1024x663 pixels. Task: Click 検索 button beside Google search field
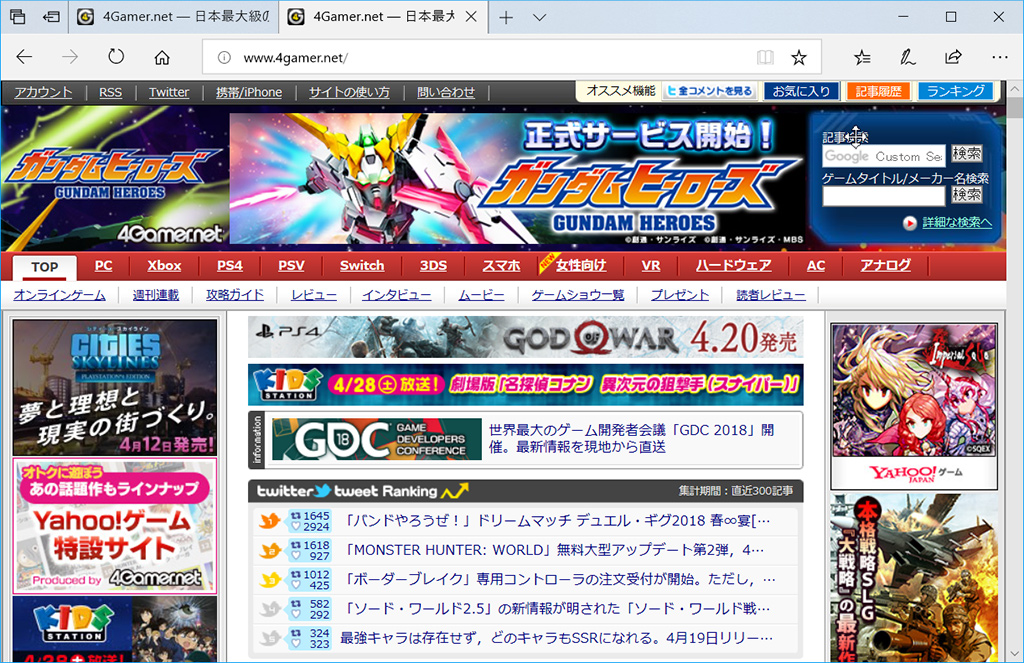click(967, 154)
